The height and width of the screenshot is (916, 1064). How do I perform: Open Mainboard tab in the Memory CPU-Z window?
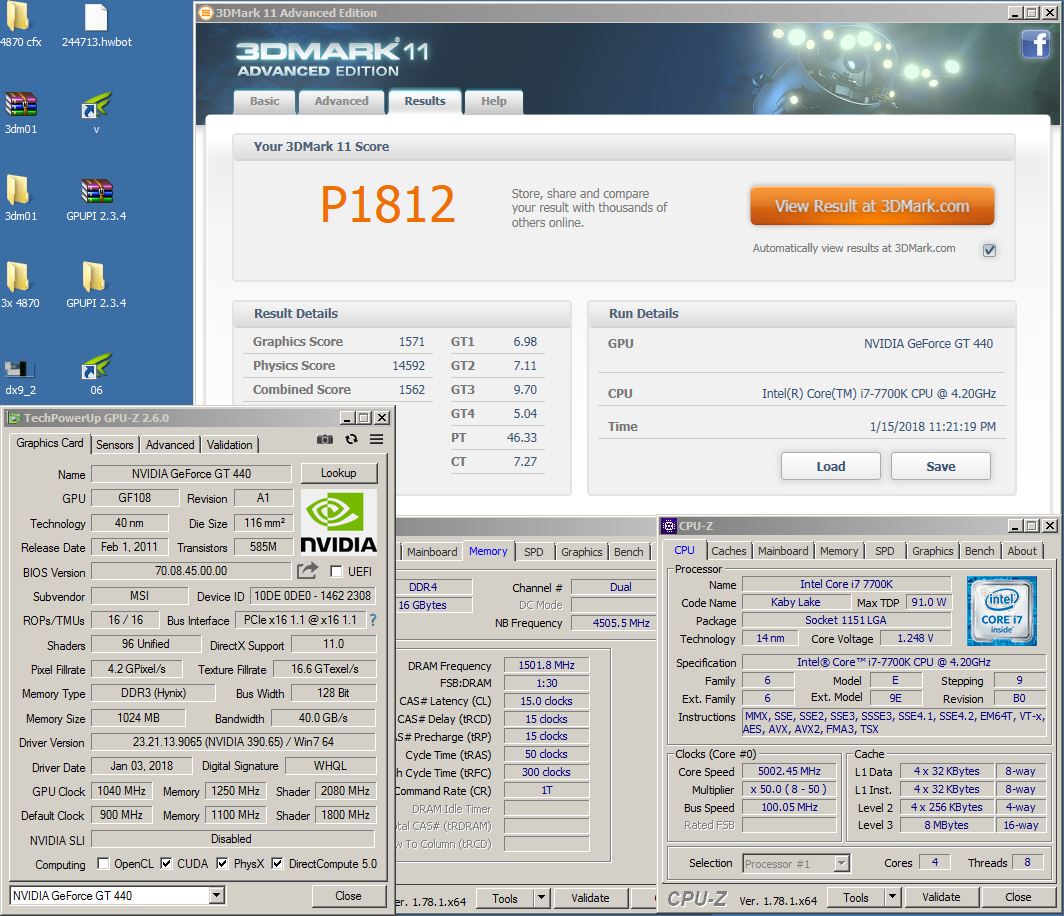(432, 552)
